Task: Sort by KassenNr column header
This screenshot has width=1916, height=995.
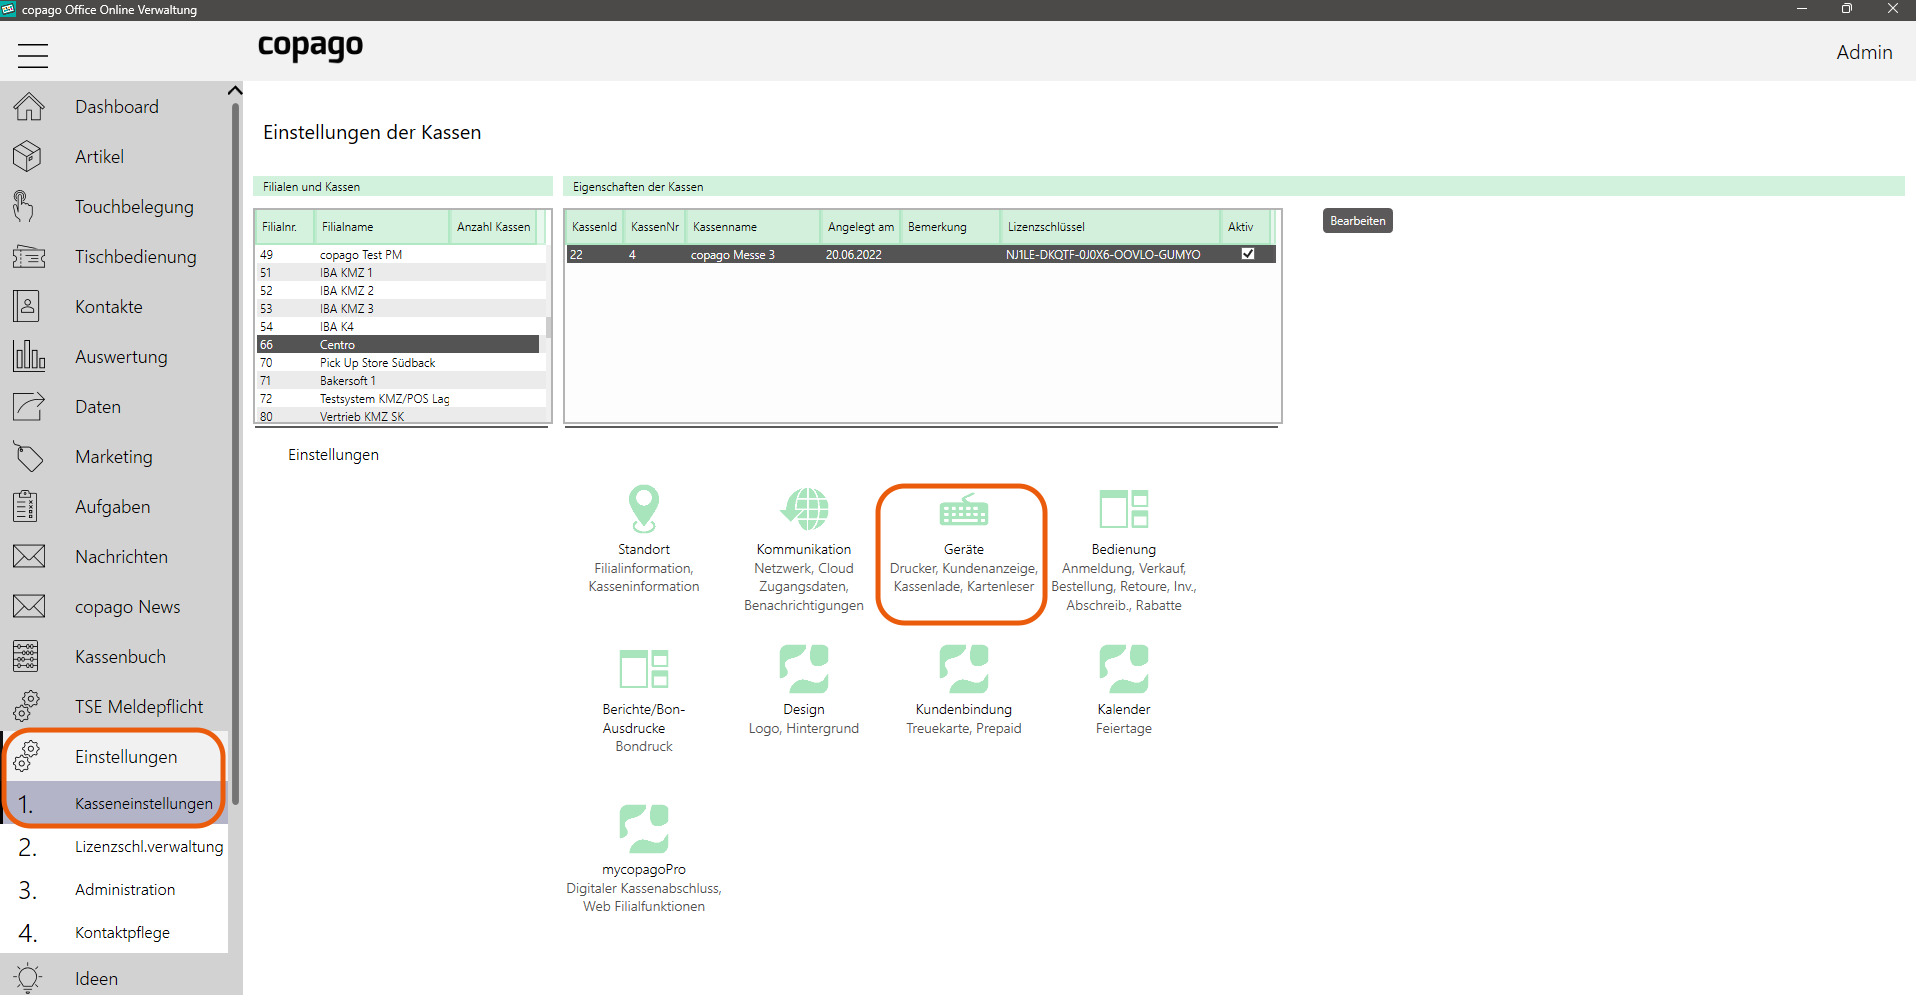Action: 655,227
